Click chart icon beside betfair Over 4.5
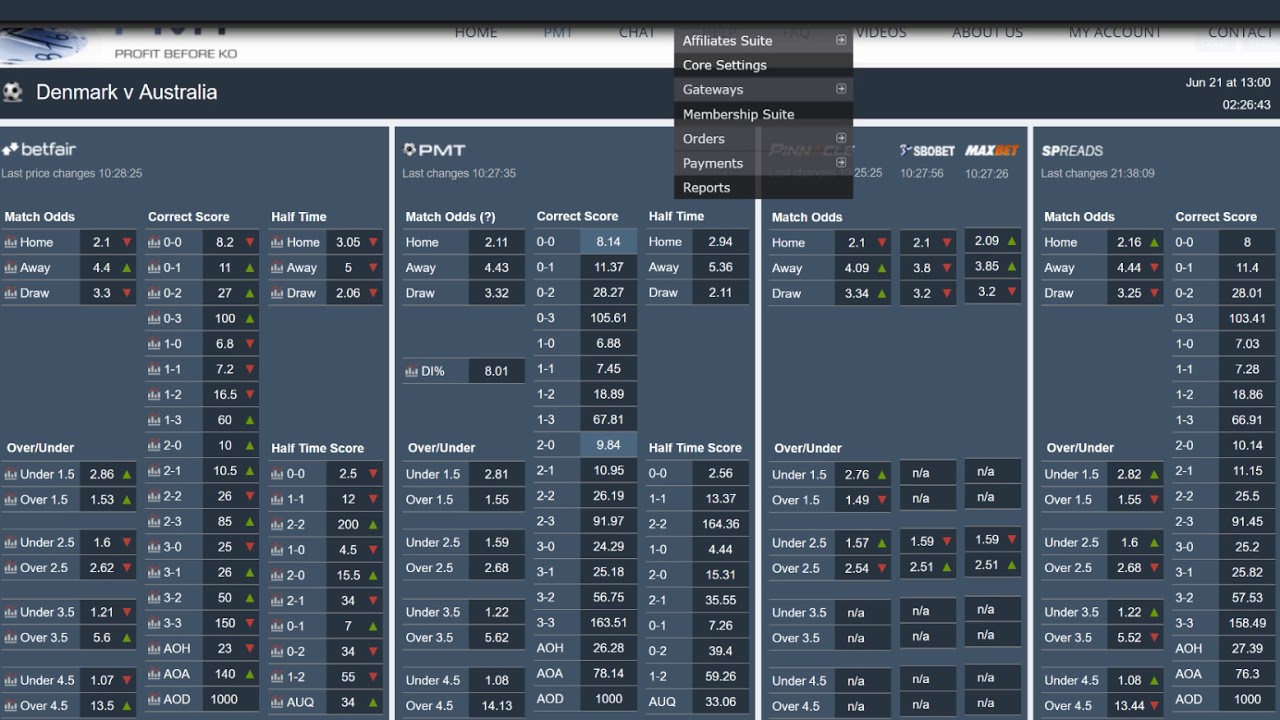The width and height of the screenshot is (1280, 720). pyautogui.click(x=11, y=706)
